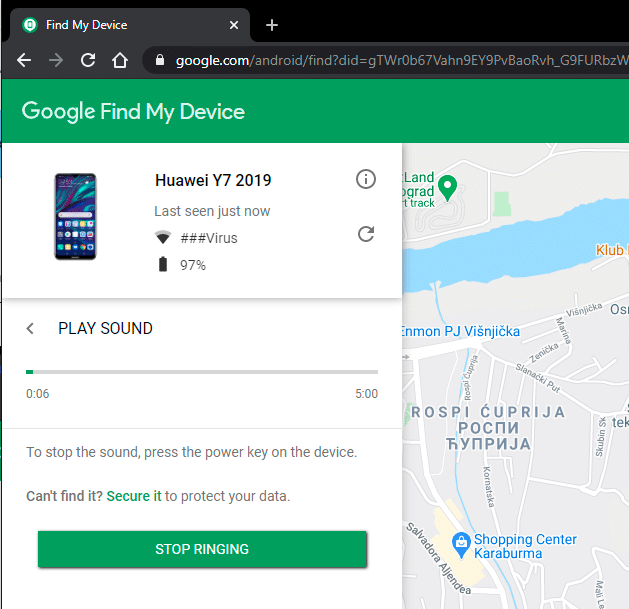Image resolution: width=629 pixels, height=609 pixels.
Task: Click the 'Zenička' street label
Action: (544, 352)
